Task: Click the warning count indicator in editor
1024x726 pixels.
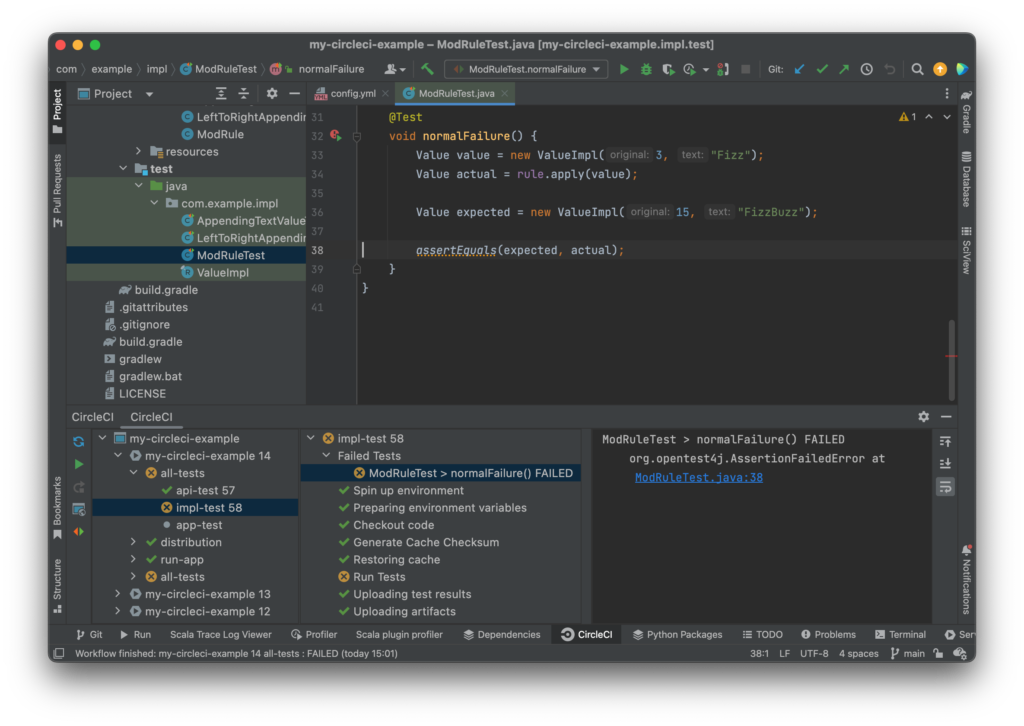Action: (x=908, y=117)
